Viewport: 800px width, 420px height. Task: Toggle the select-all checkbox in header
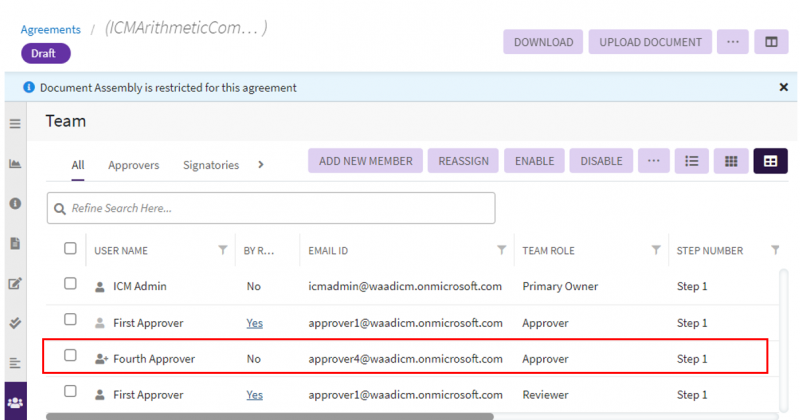70,249
